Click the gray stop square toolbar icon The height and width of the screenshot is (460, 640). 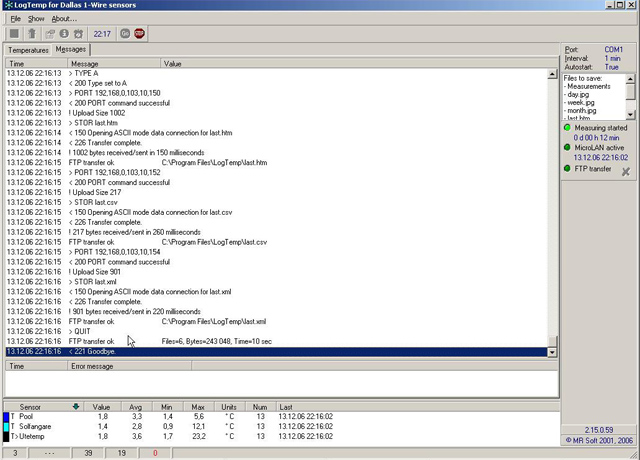pyautogui.click(x=14, y=33)
